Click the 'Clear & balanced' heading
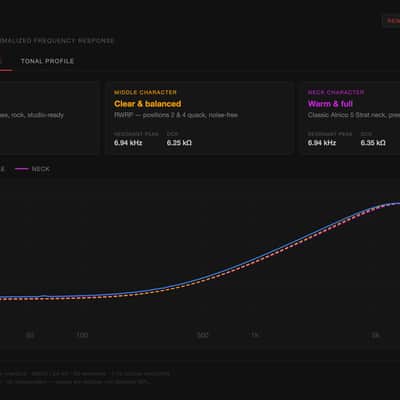 tap(148, 104)
